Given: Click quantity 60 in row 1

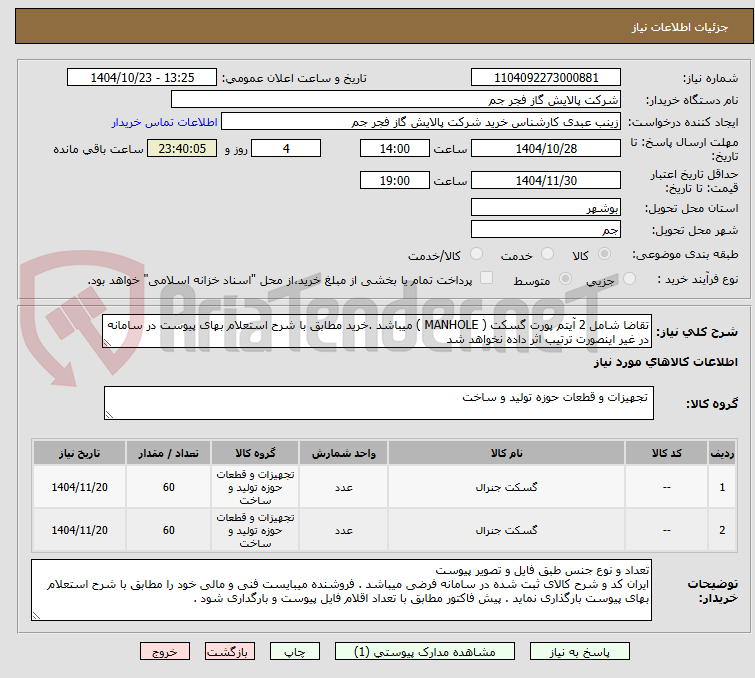Looking at the screenshot, I should (169, 487).
